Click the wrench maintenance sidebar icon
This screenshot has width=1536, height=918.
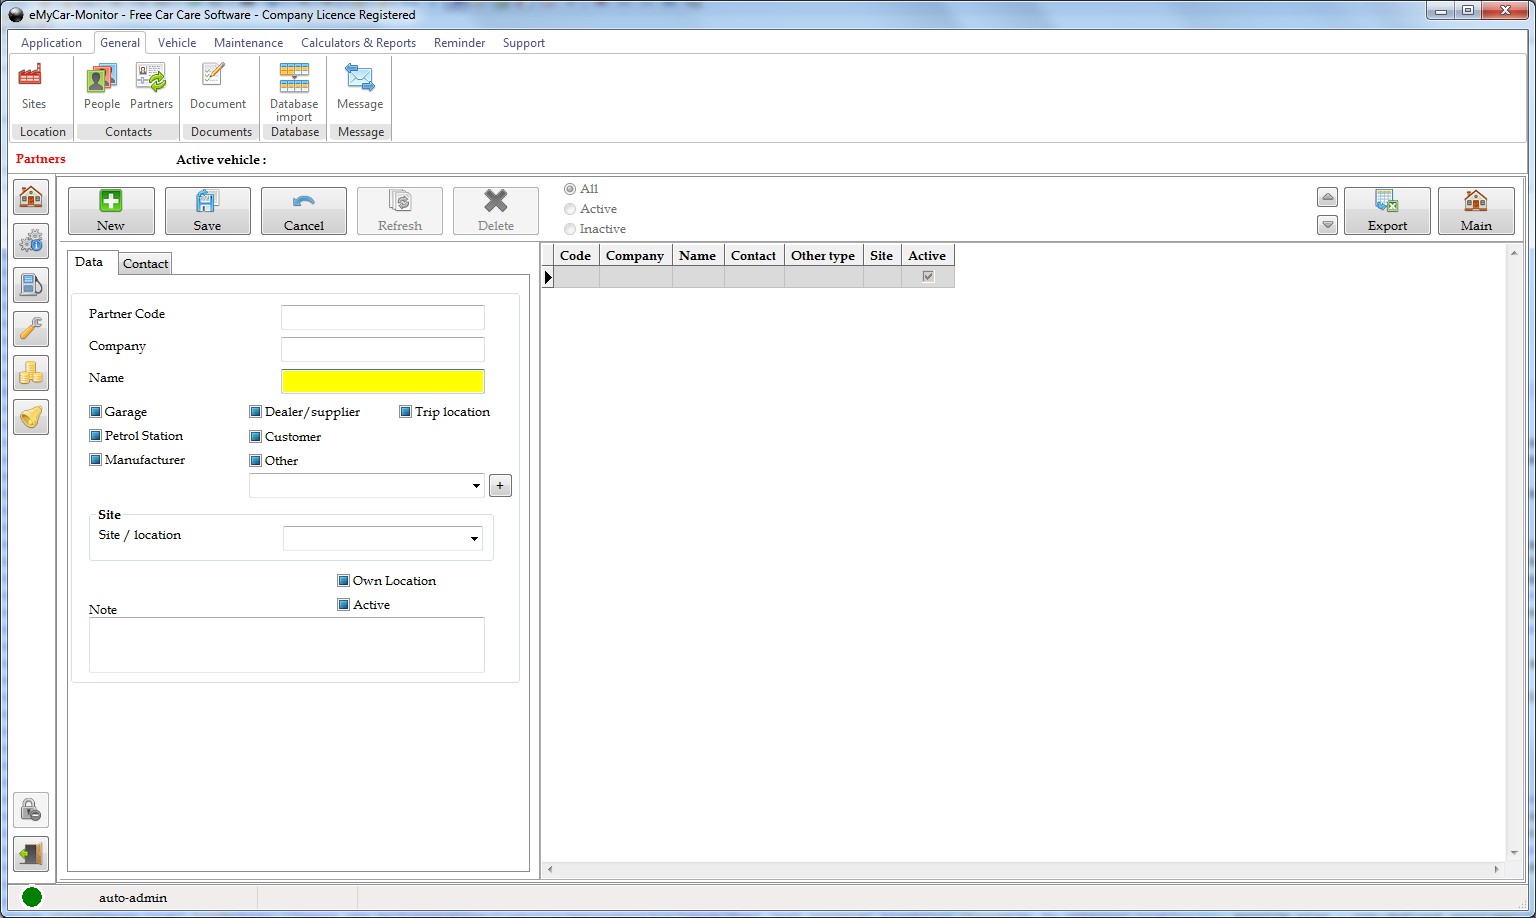click(31, 329)
